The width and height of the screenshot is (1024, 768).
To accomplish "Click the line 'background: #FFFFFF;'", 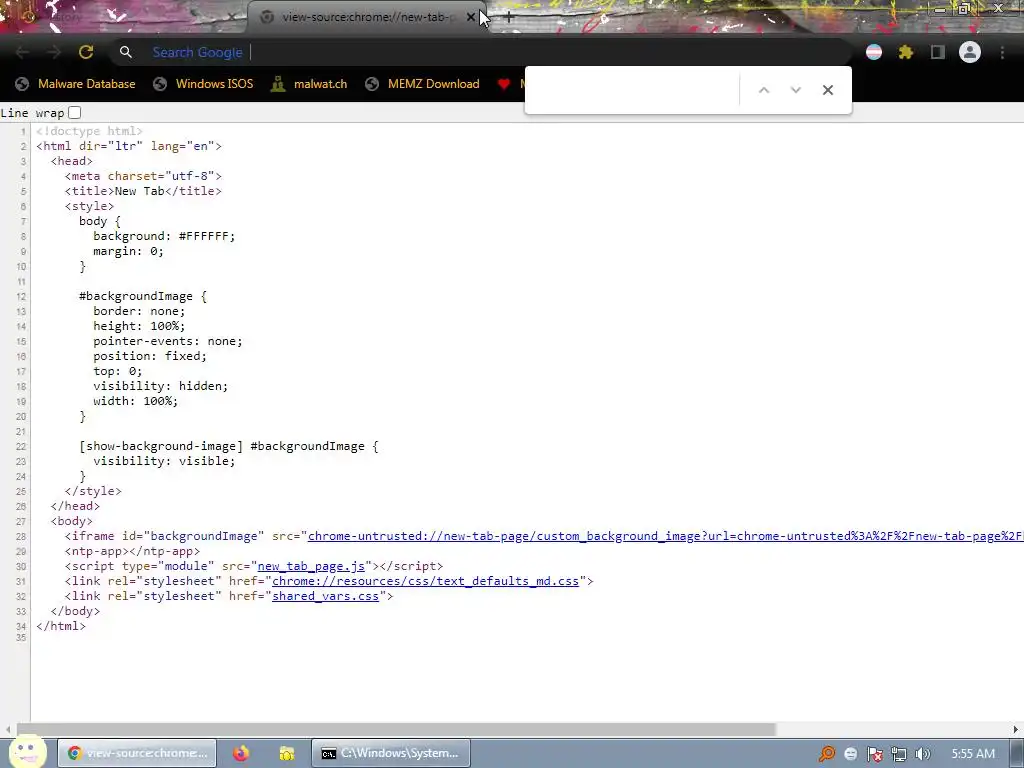I will [164, 236].
